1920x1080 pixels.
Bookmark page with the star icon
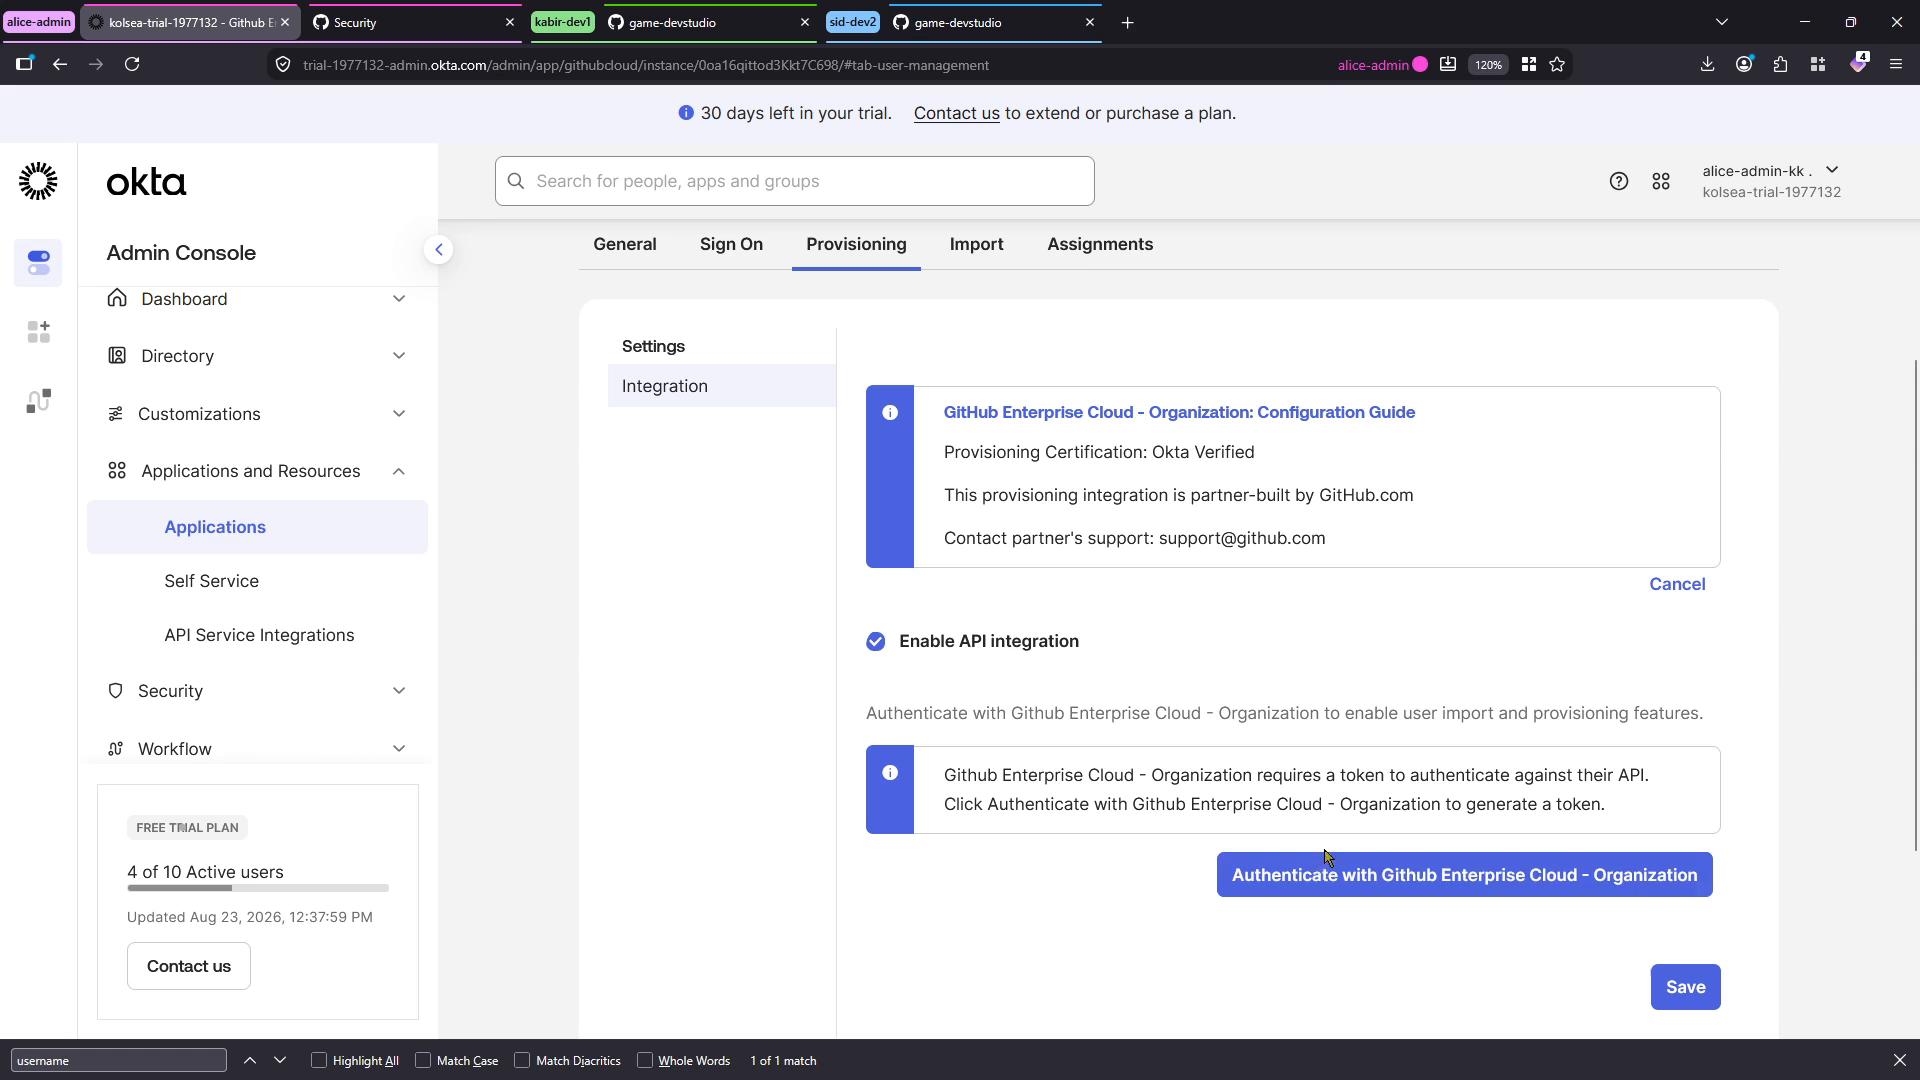1557,64
